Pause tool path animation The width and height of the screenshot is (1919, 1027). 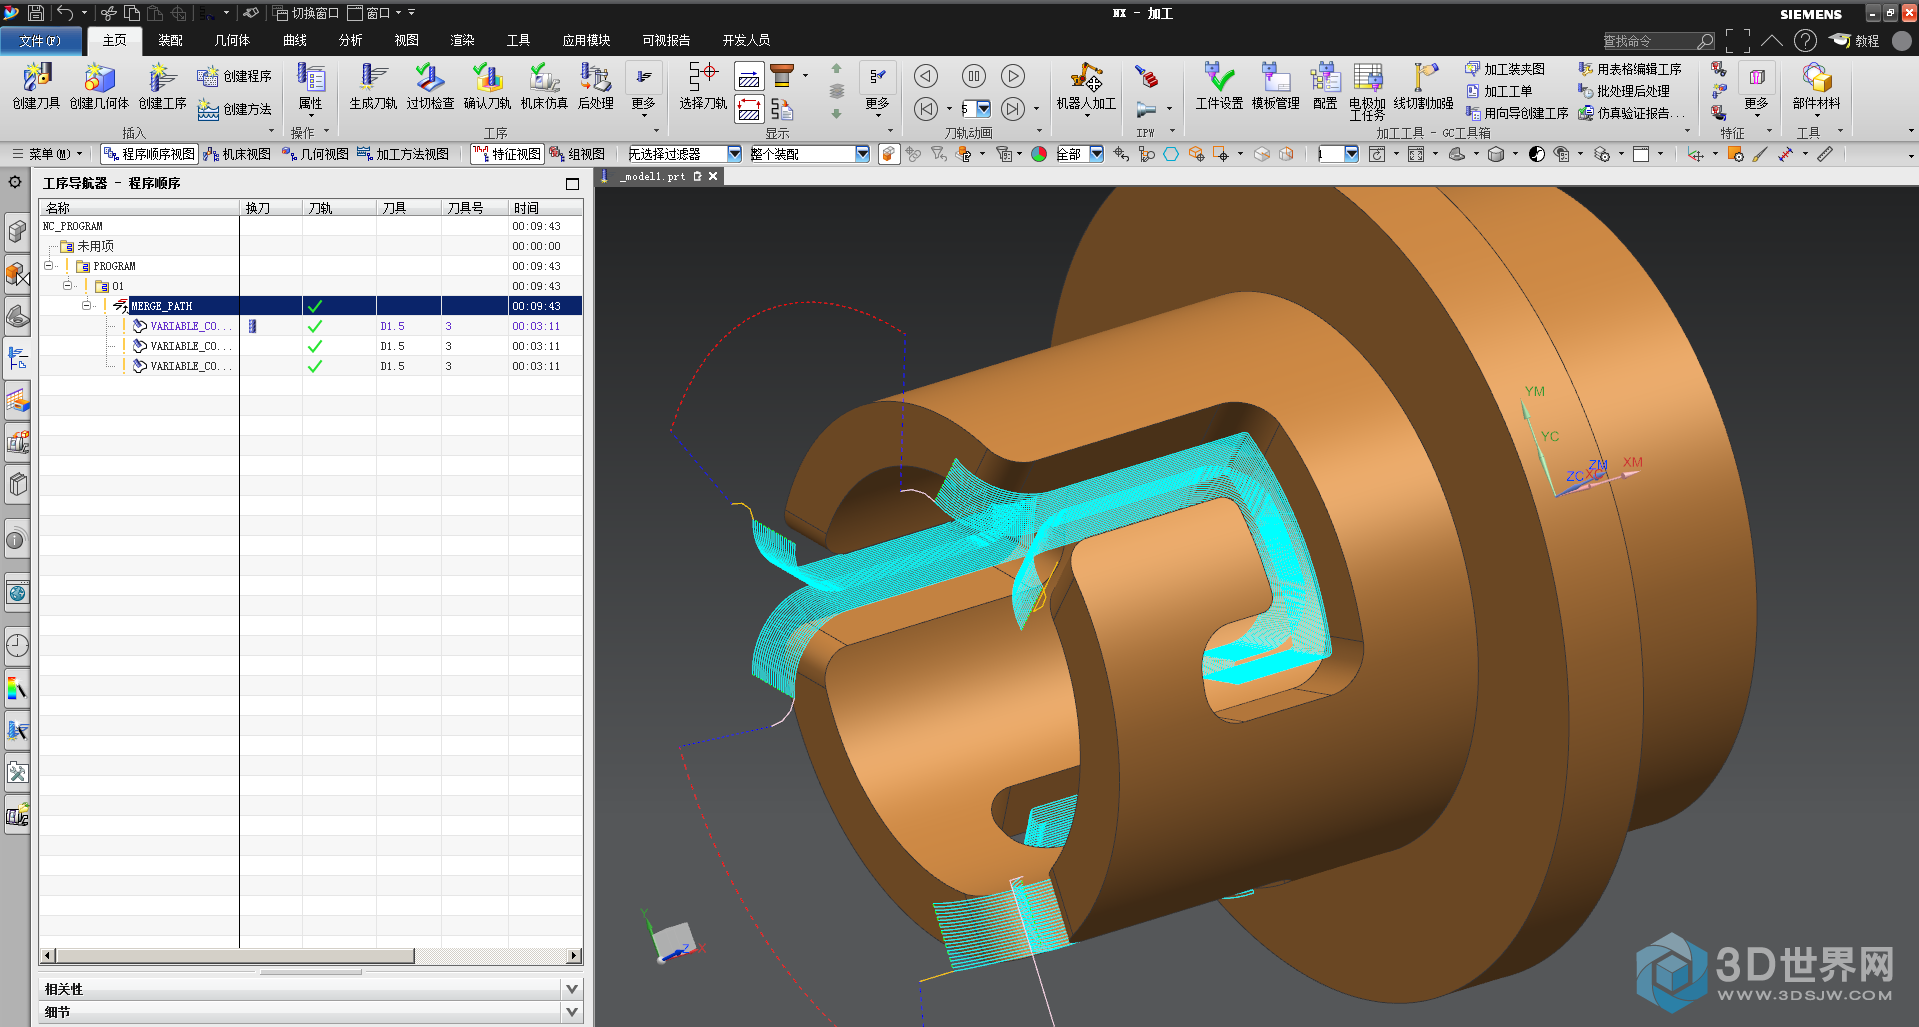(x=973, y=76)
